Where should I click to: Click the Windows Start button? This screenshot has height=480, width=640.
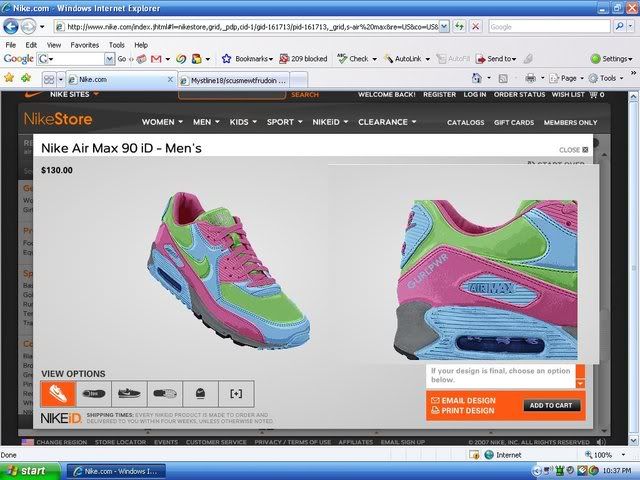click(x=31, y=471)
